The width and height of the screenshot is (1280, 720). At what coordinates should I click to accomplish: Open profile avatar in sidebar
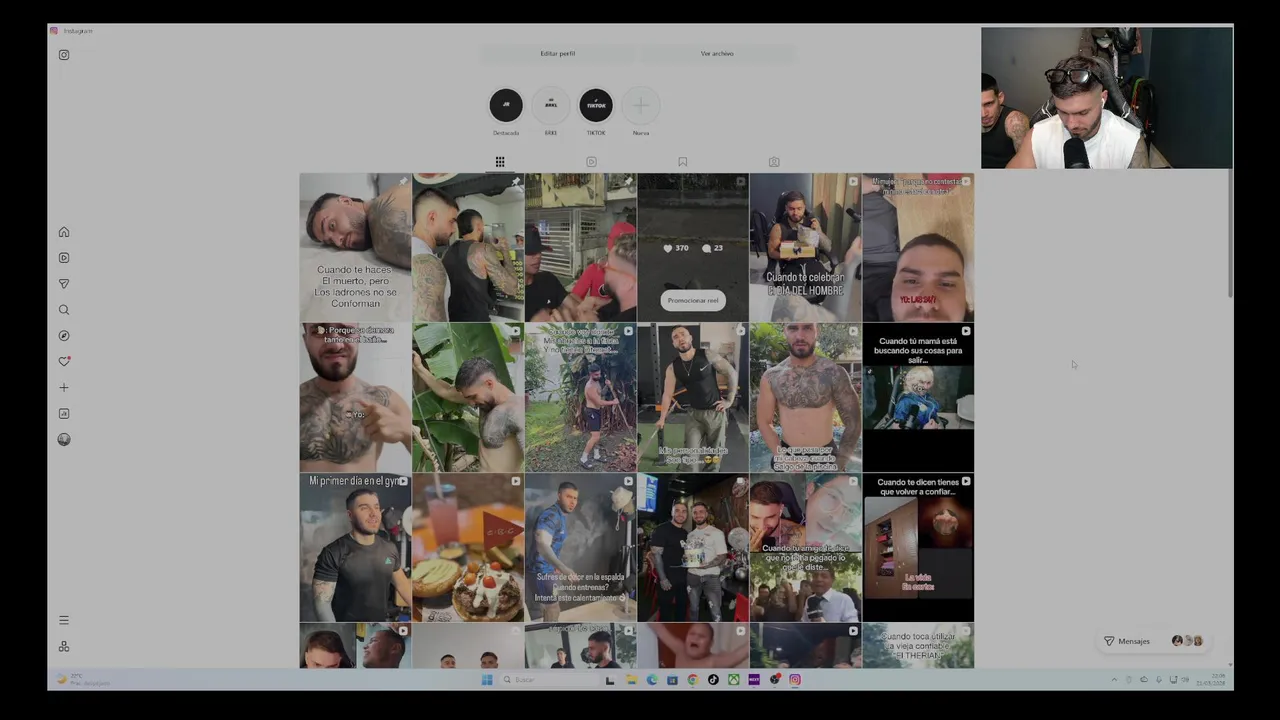click(x=64, y=439)
